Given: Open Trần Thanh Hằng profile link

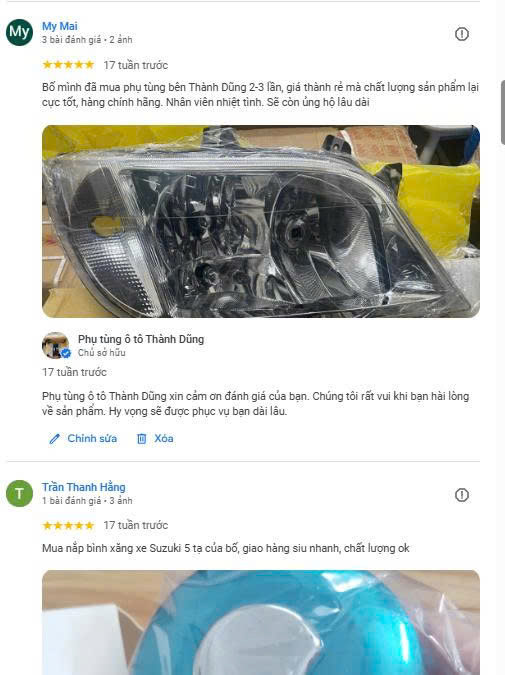Looking at the screenshot, I should click(x=84, y=487).
